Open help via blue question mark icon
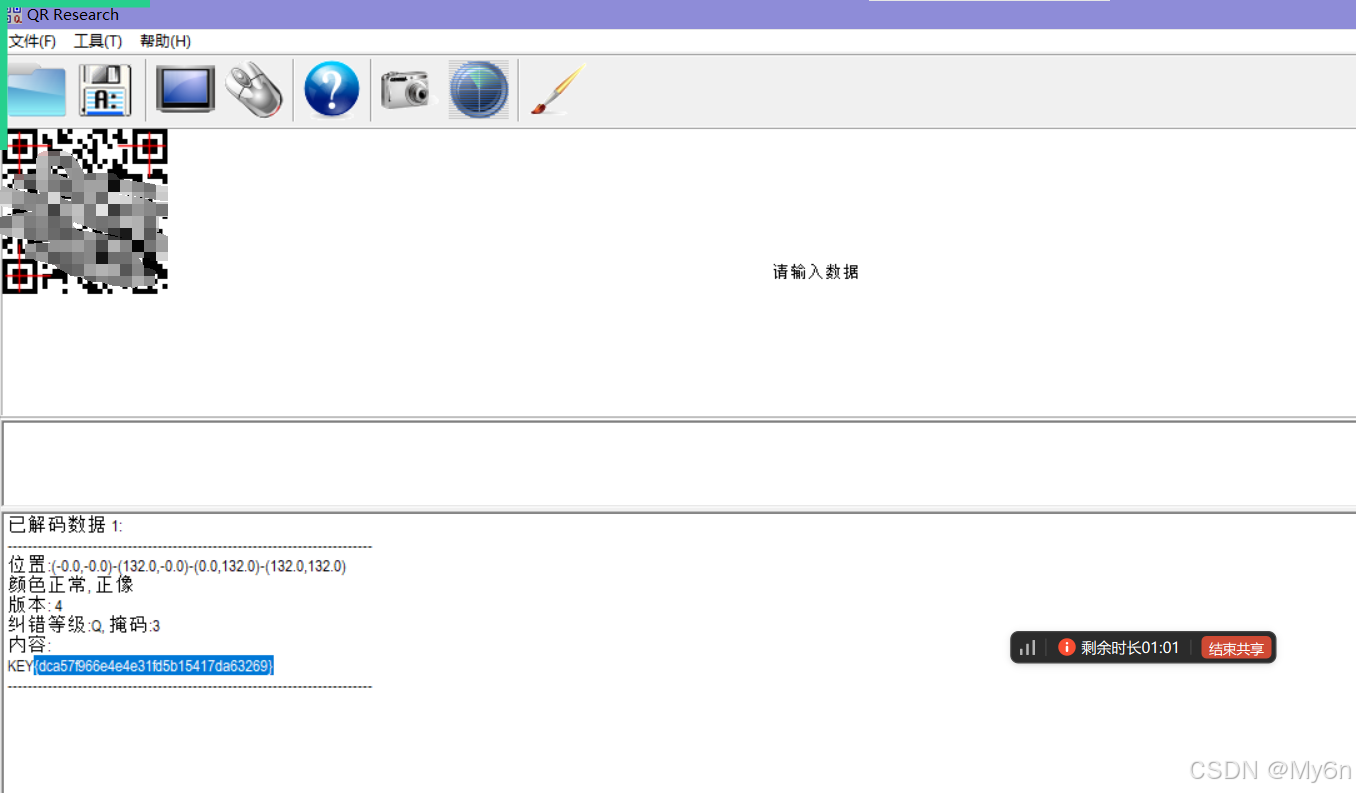This screenshot has height=793, width=1356. pos(332,90)
